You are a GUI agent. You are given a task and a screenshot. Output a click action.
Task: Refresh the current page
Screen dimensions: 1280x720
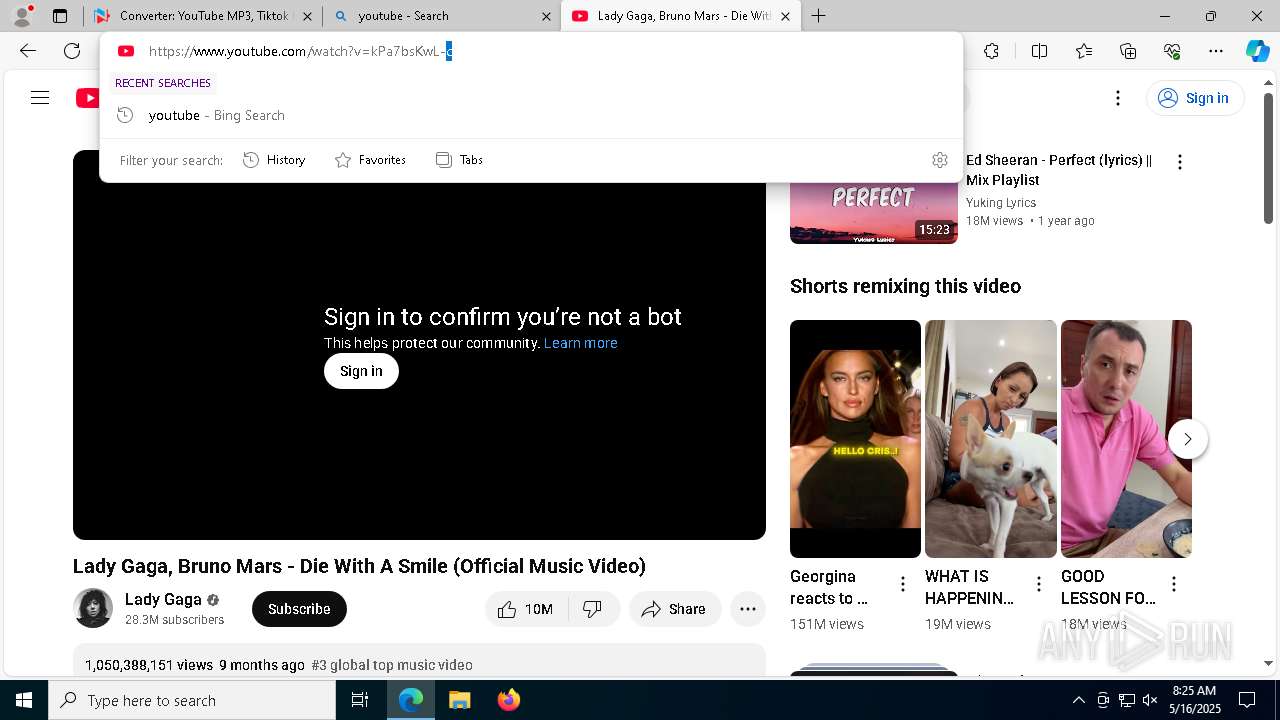click(x=72, y=51)
